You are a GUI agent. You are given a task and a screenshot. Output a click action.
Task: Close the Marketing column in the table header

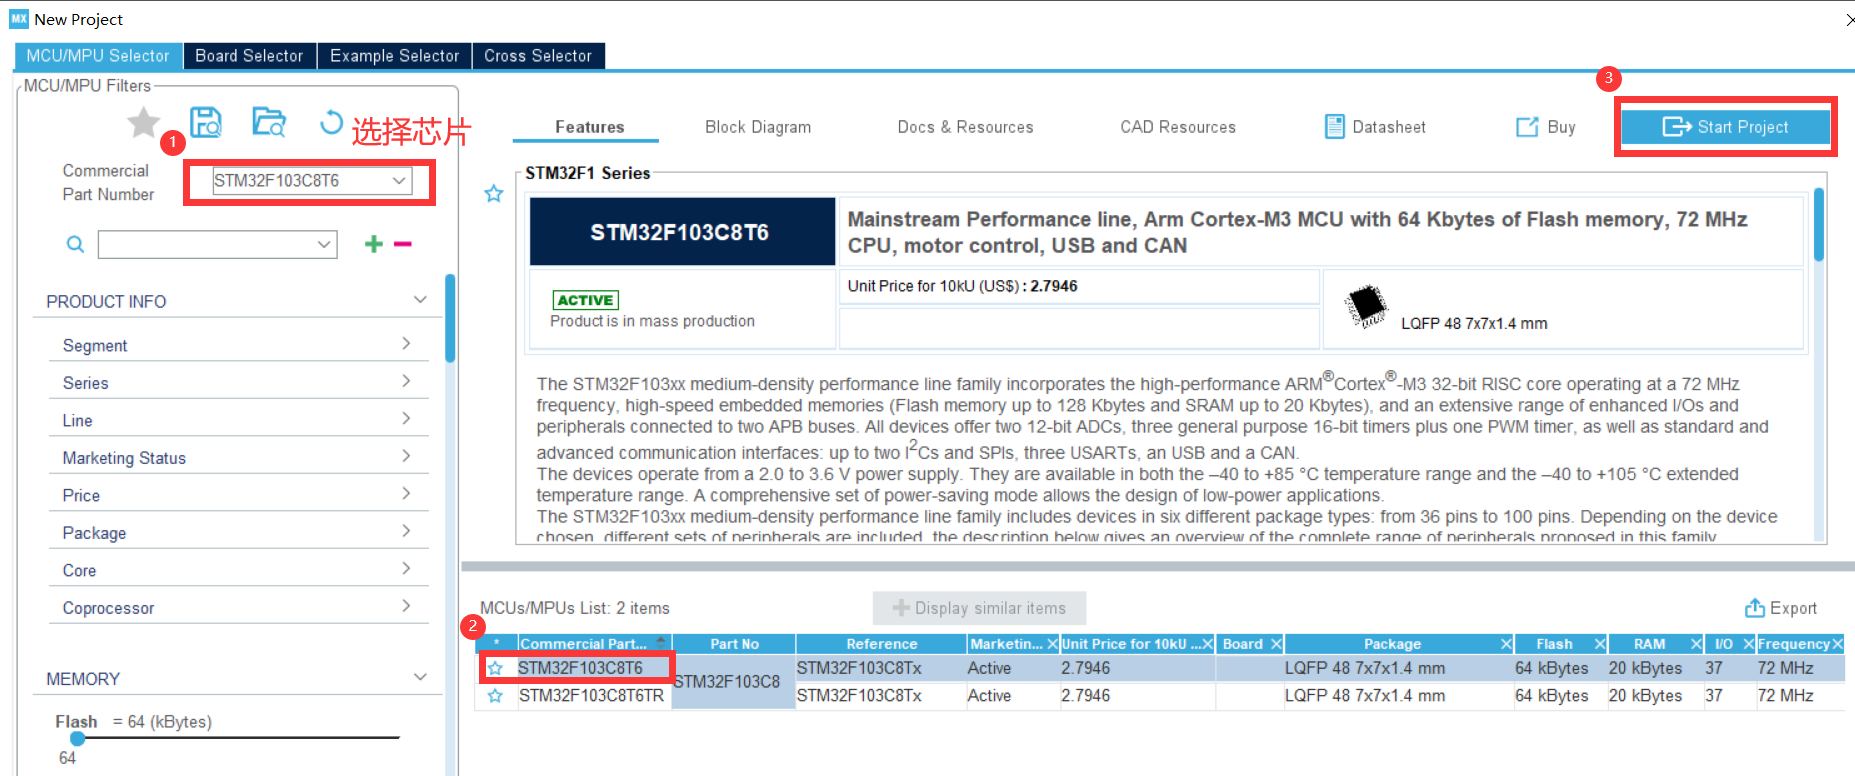pos(1052,644)
